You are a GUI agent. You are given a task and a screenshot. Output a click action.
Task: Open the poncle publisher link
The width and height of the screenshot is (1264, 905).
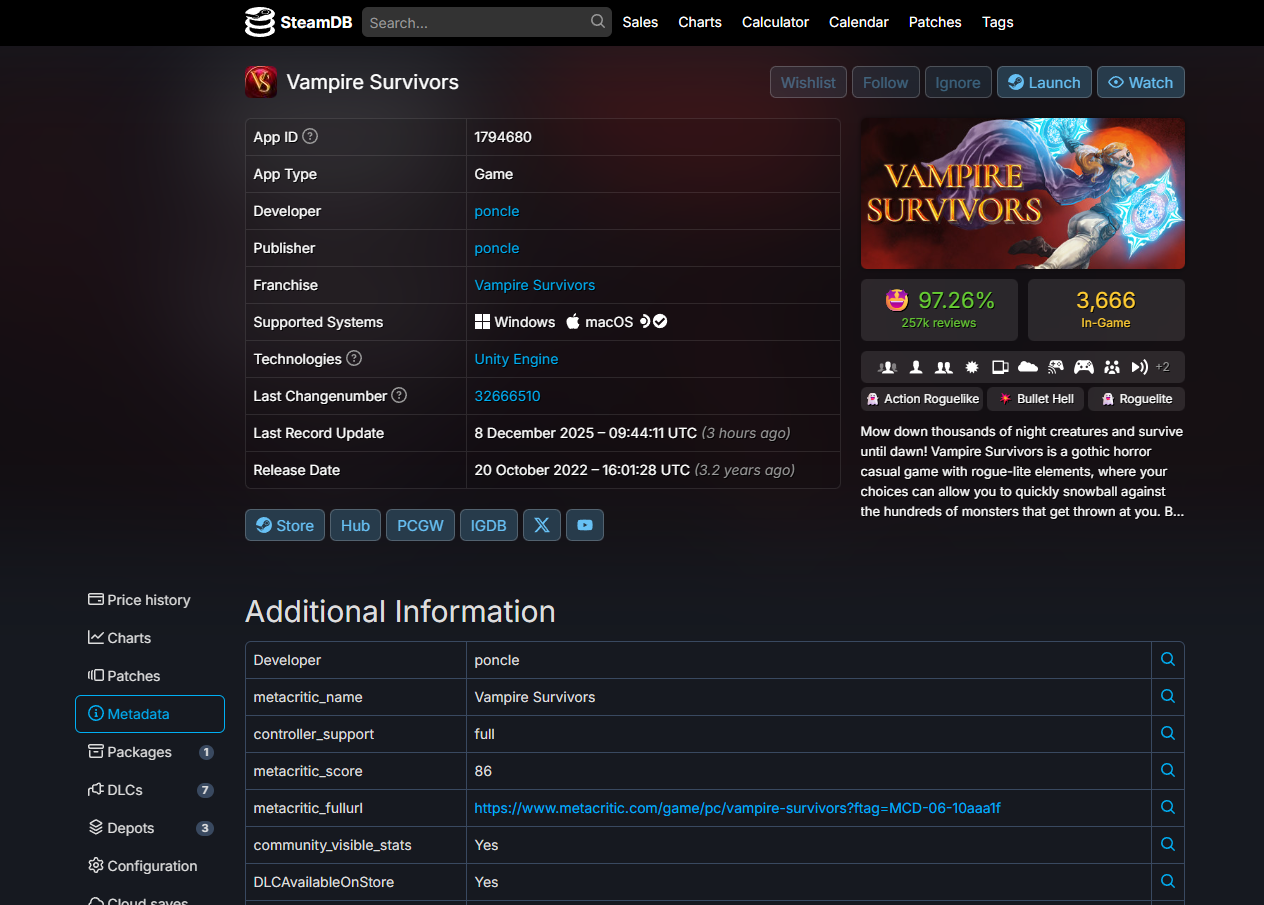click(497, 248)
